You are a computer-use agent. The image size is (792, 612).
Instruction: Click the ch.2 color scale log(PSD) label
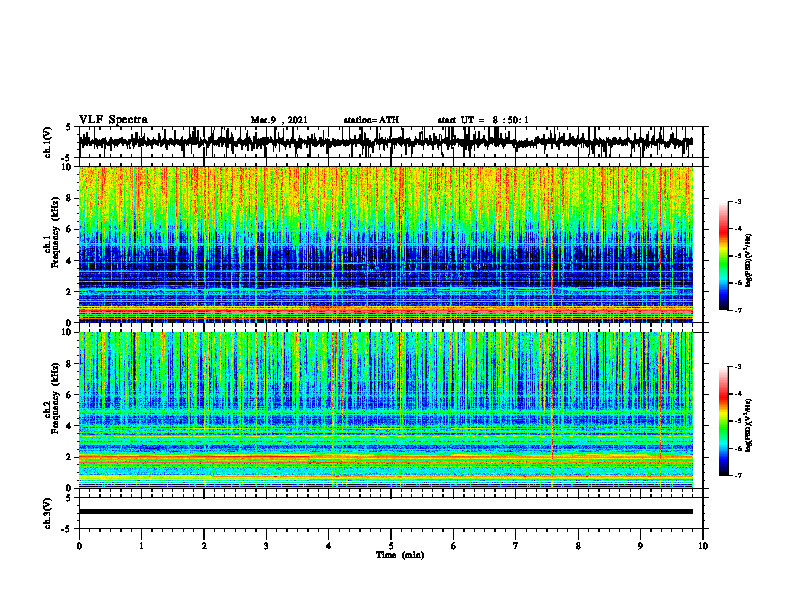(749, 425)
